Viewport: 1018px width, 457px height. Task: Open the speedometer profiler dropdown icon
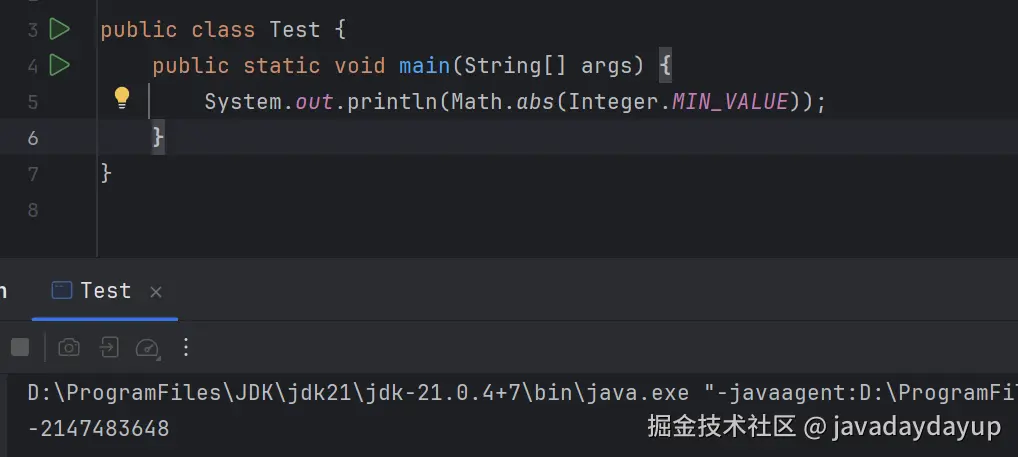click(x=147, y=348)
